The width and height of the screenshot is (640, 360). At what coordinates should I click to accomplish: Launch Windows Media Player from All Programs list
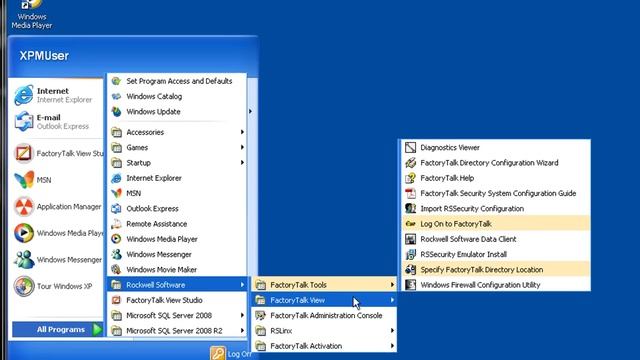[177, 239]
